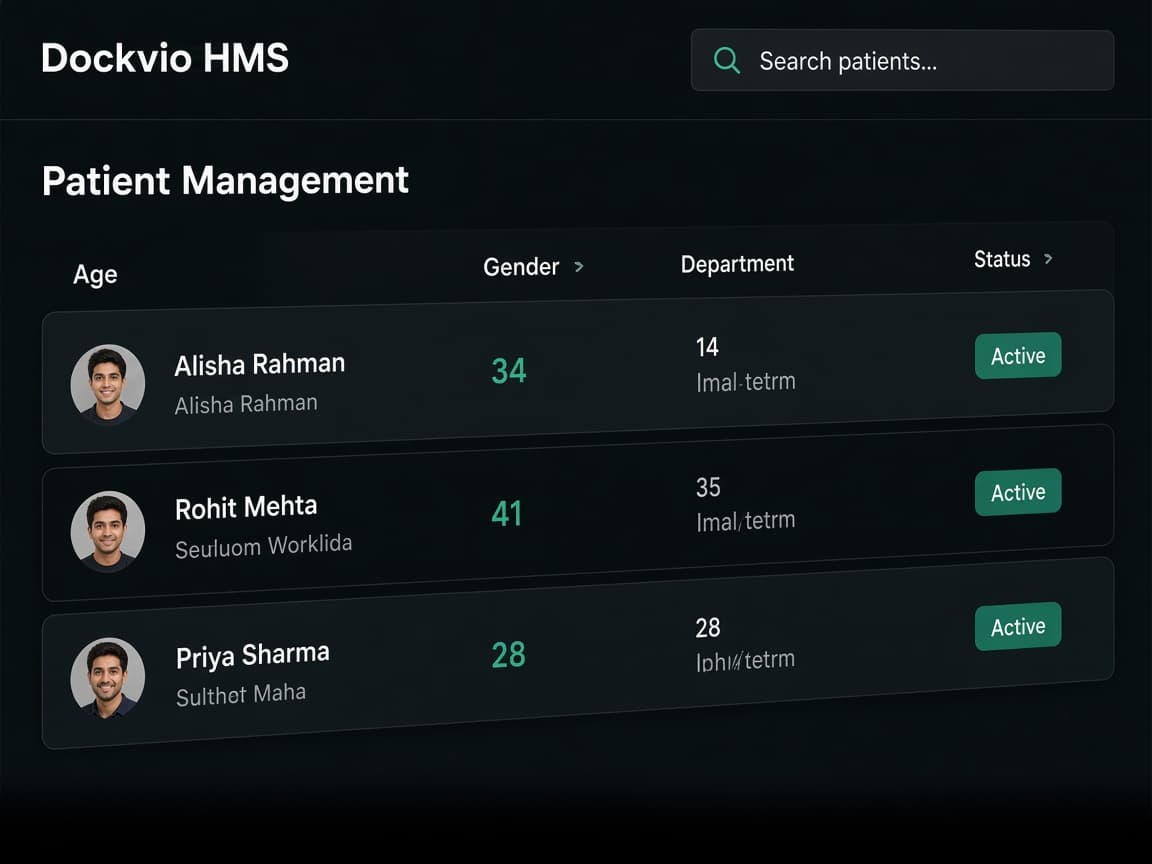Select the bold Alisha Rahman name
This screenshot has height=864, width=1152.
259,364
